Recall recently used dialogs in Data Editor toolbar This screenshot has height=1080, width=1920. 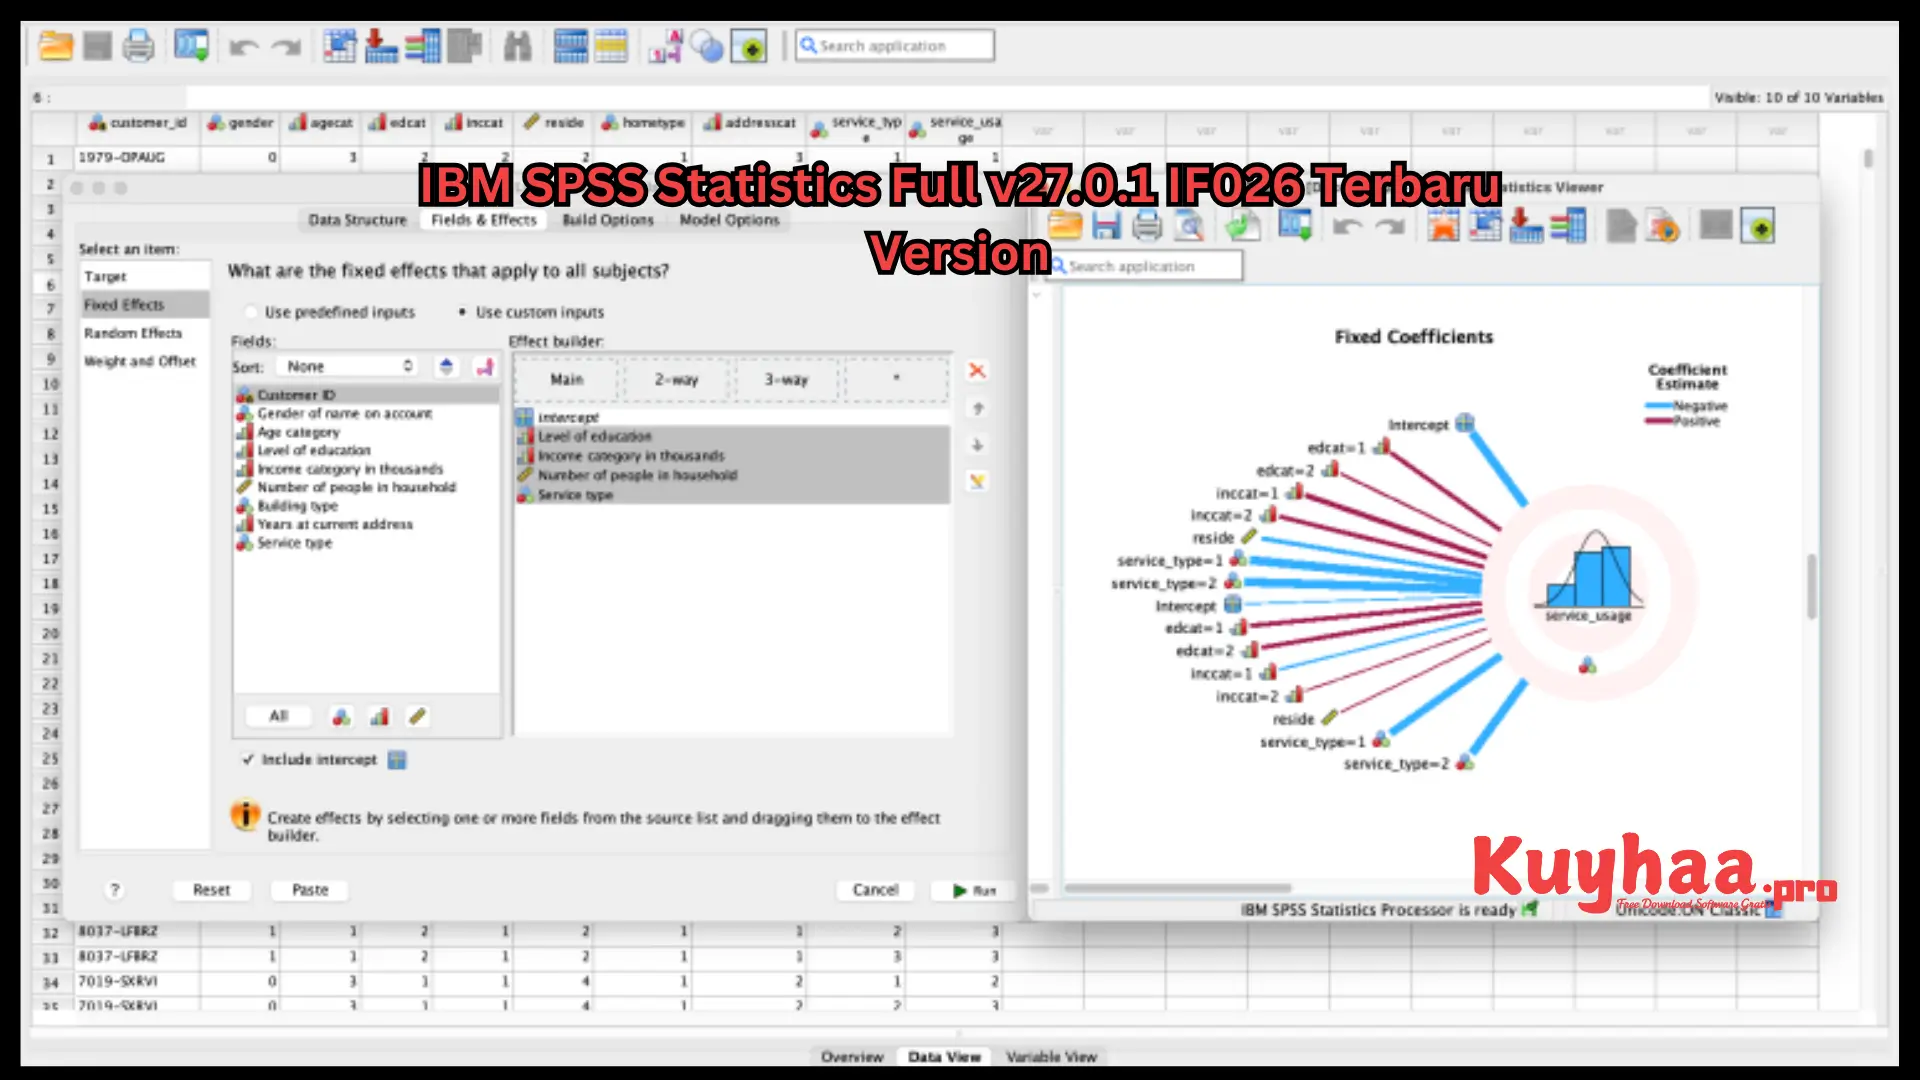[191, 46]
